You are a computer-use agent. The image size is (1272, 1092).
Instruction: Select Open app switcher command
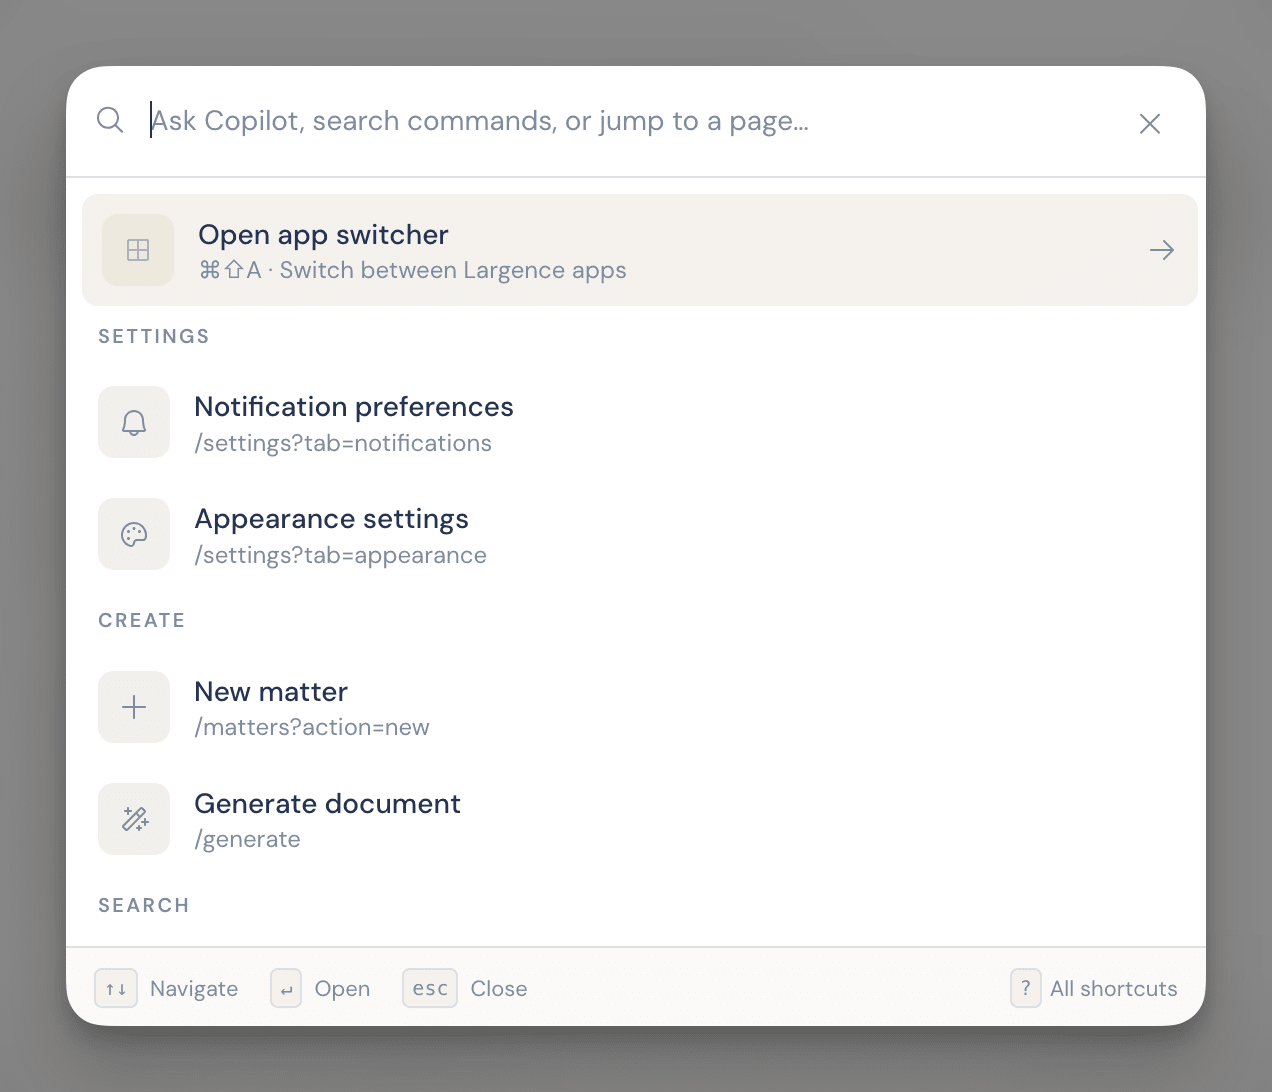[640, 250]
